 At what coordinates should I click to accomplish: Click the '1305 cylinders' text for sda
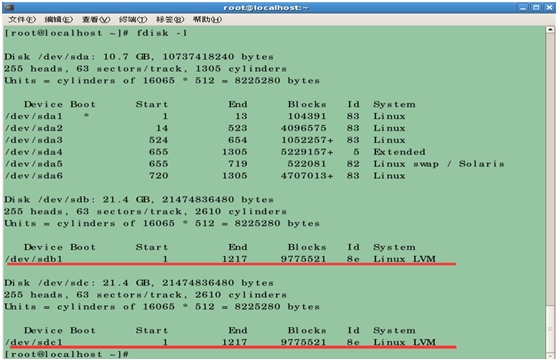pyautogui.click(x=241, y=69)
